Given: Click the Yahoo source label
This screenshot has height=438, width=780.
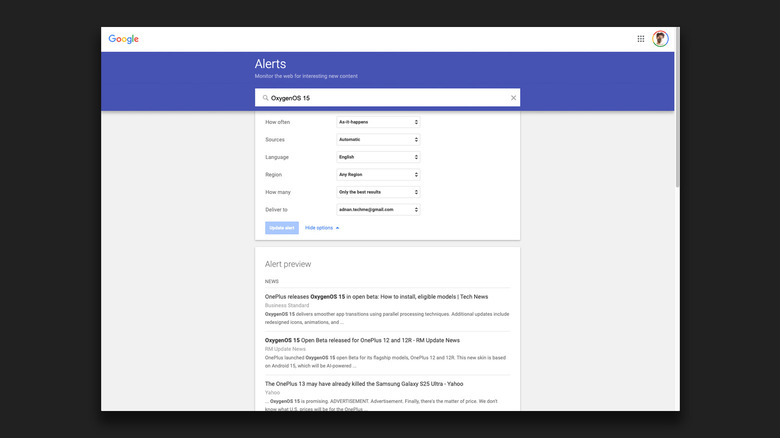Looking at the screenshot, I should click(x=272, y=393).
